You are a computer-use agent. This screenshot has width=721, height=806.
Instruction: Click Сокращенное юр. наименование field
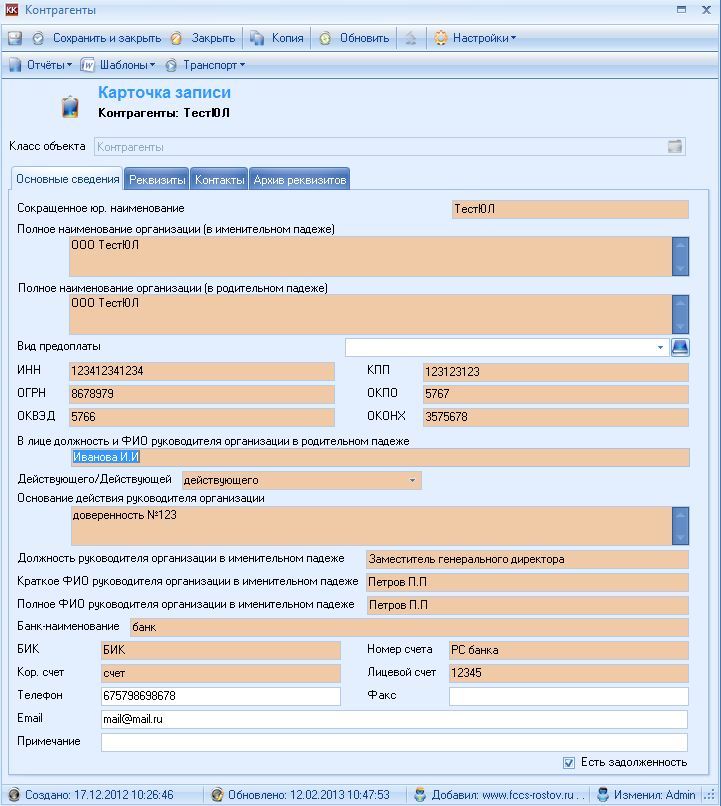click(570, 209)
